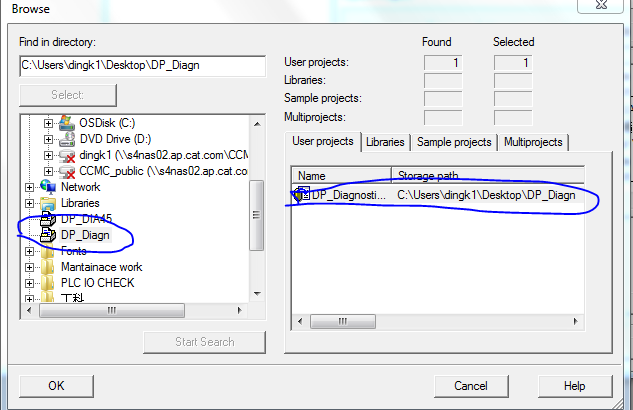The height and width of the screenshot is (410, 633).
Task: Click the Network globe icon
Action: tap(48, 187)
